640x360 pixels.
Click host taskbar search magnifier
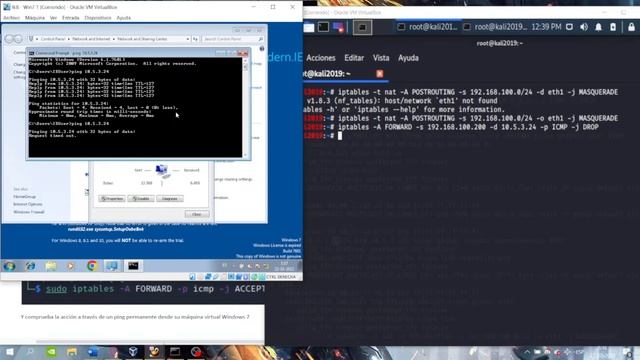coord(31,352)
